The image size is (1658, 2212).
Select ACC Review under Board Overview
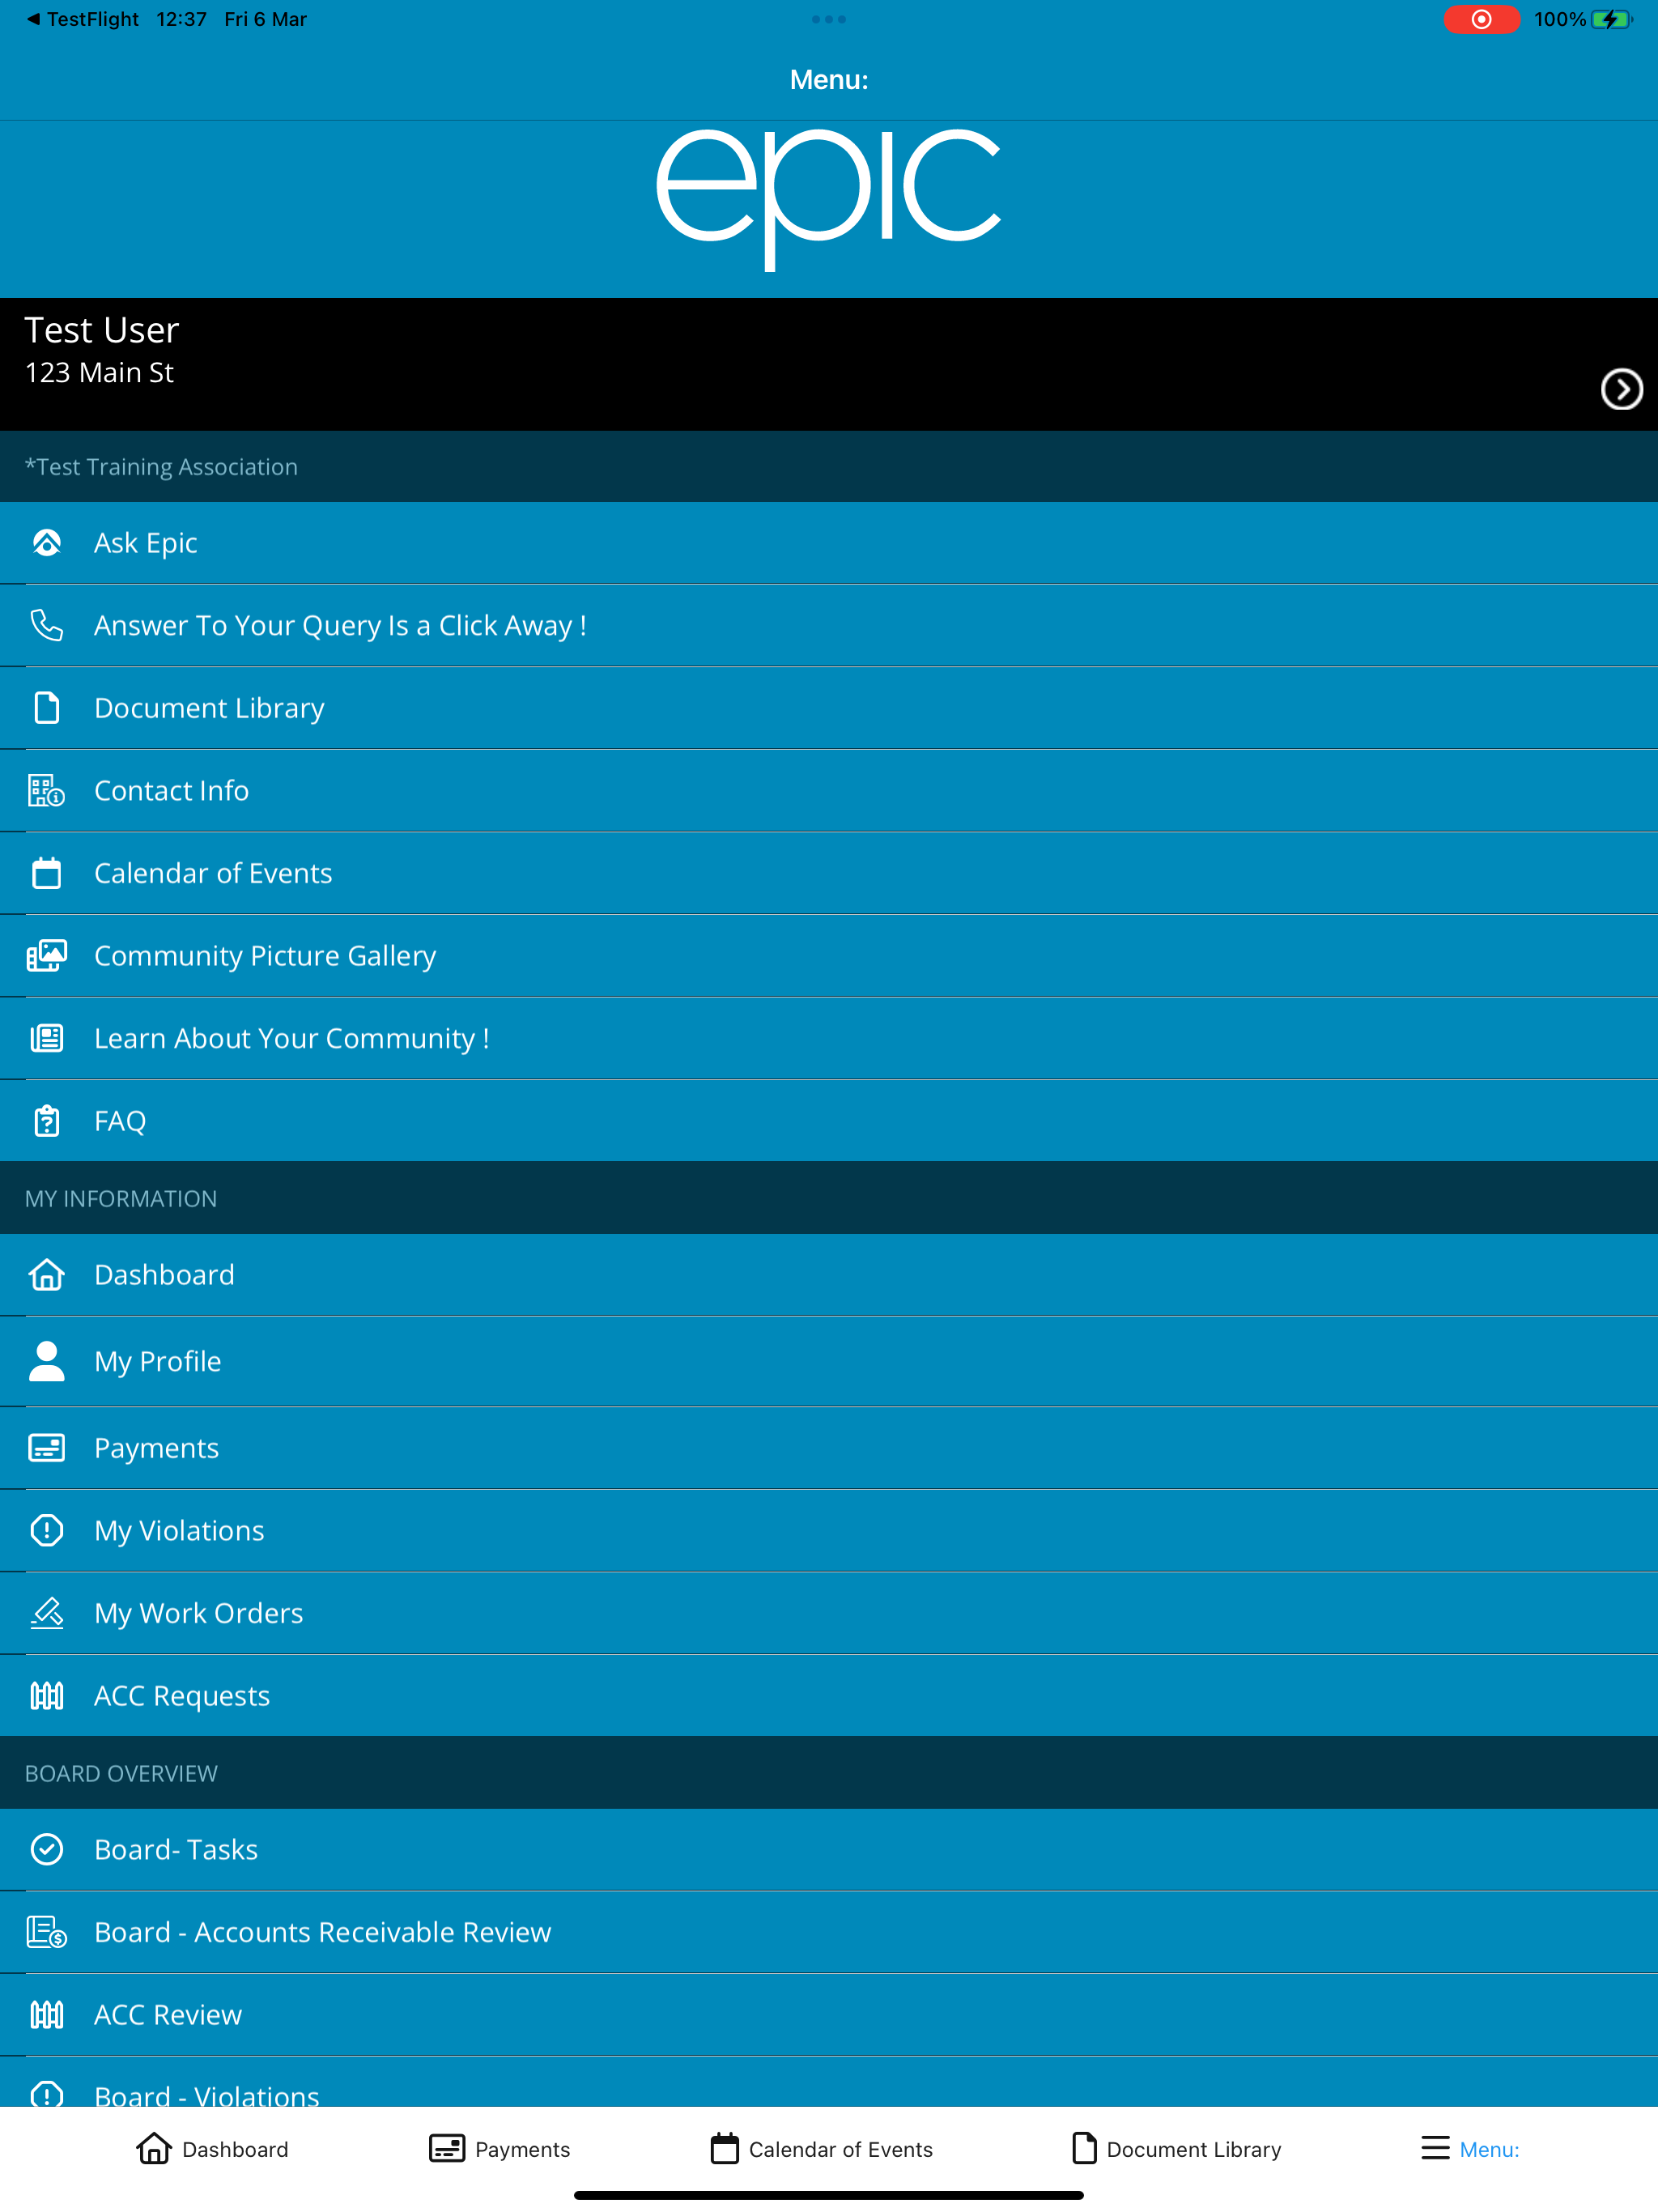829,2014
